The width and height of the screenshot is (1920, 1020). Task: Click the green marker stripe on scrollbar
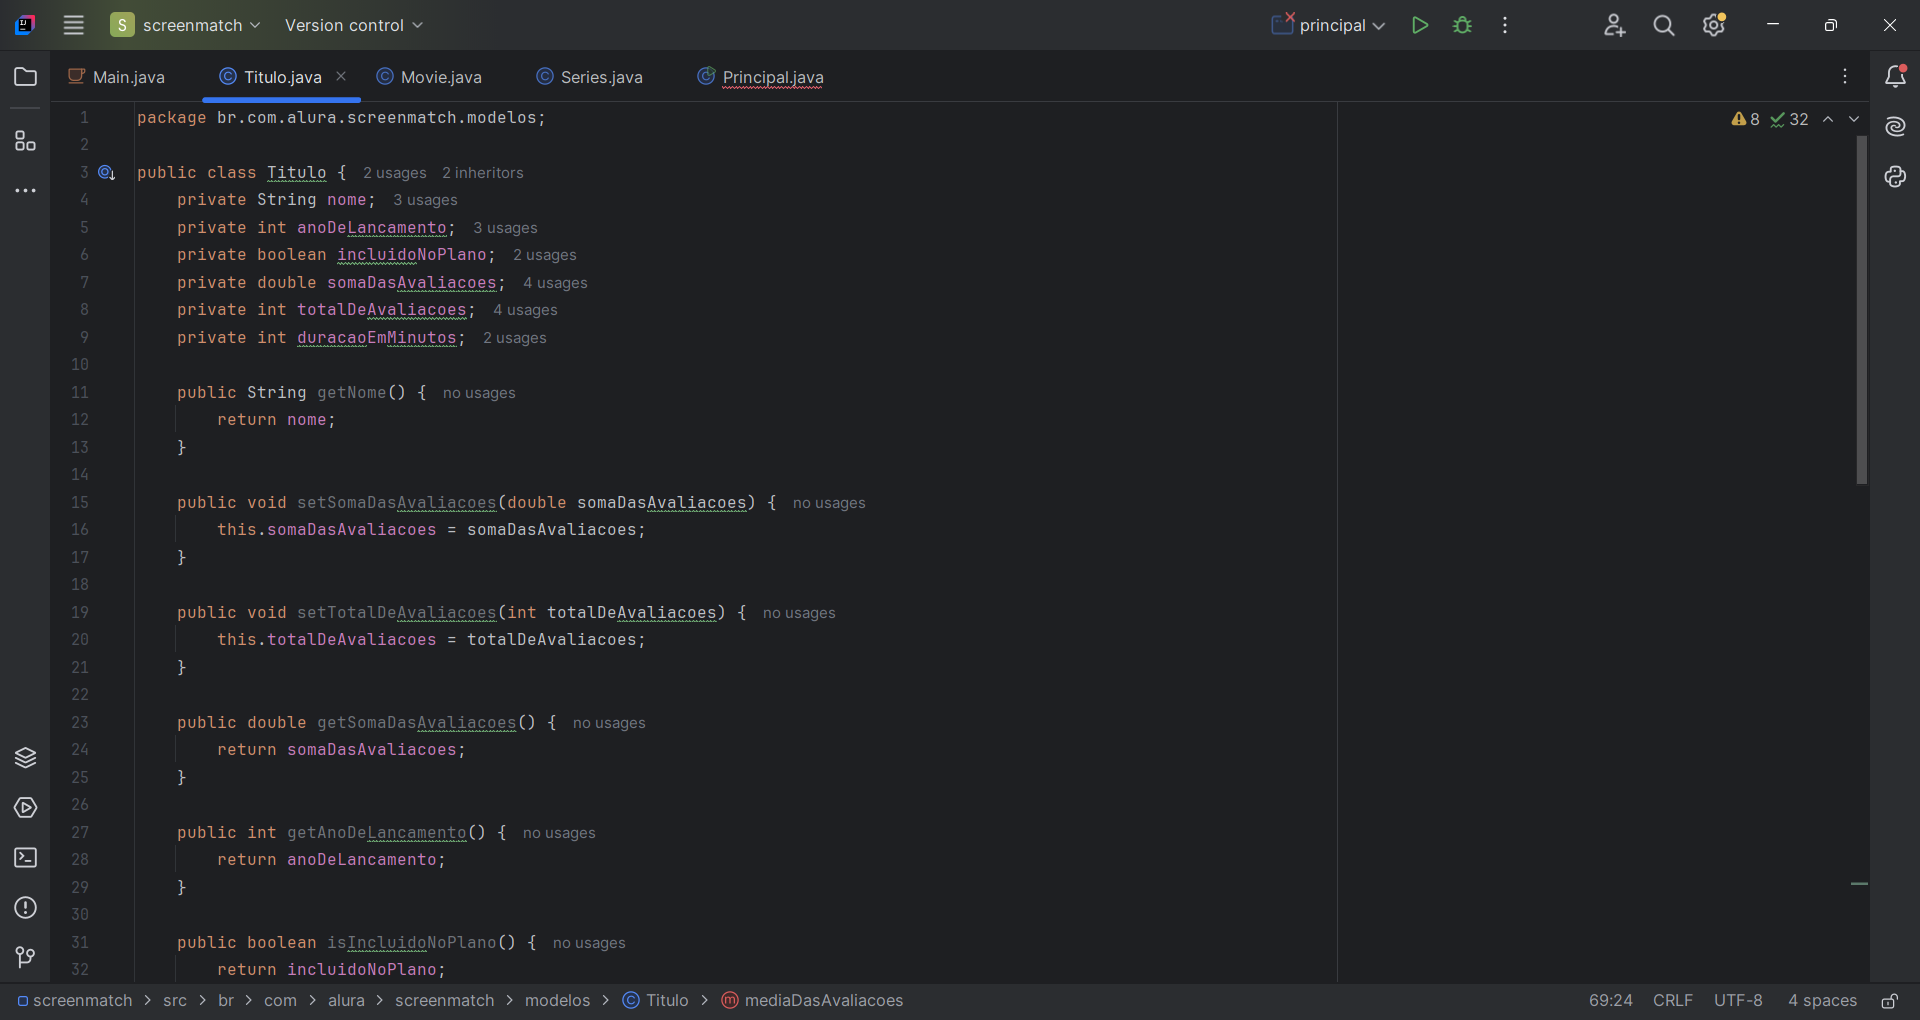pyautogui.click(x=1859, y=884)
